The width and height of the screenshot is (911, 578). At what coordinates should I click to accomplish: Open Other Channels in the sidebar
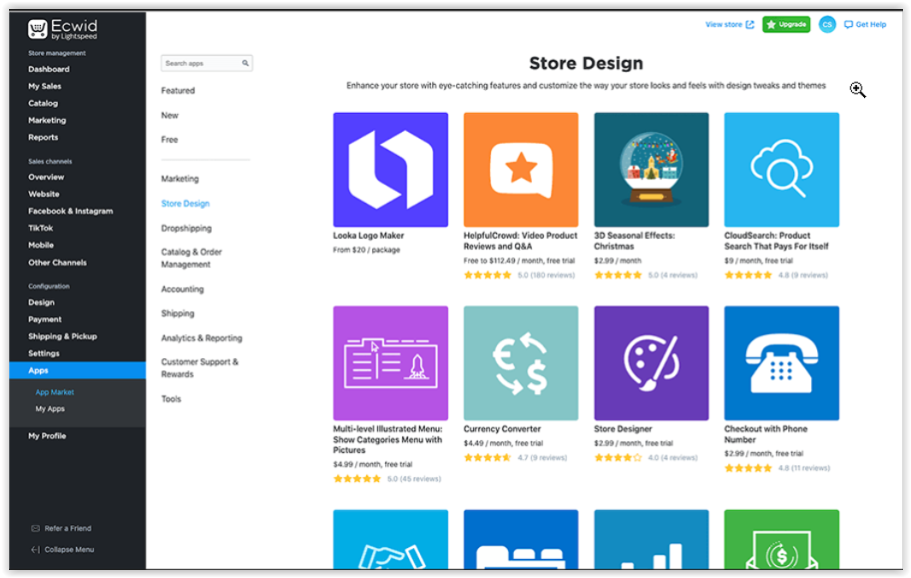pyautogui.click(x=57, y=263)
